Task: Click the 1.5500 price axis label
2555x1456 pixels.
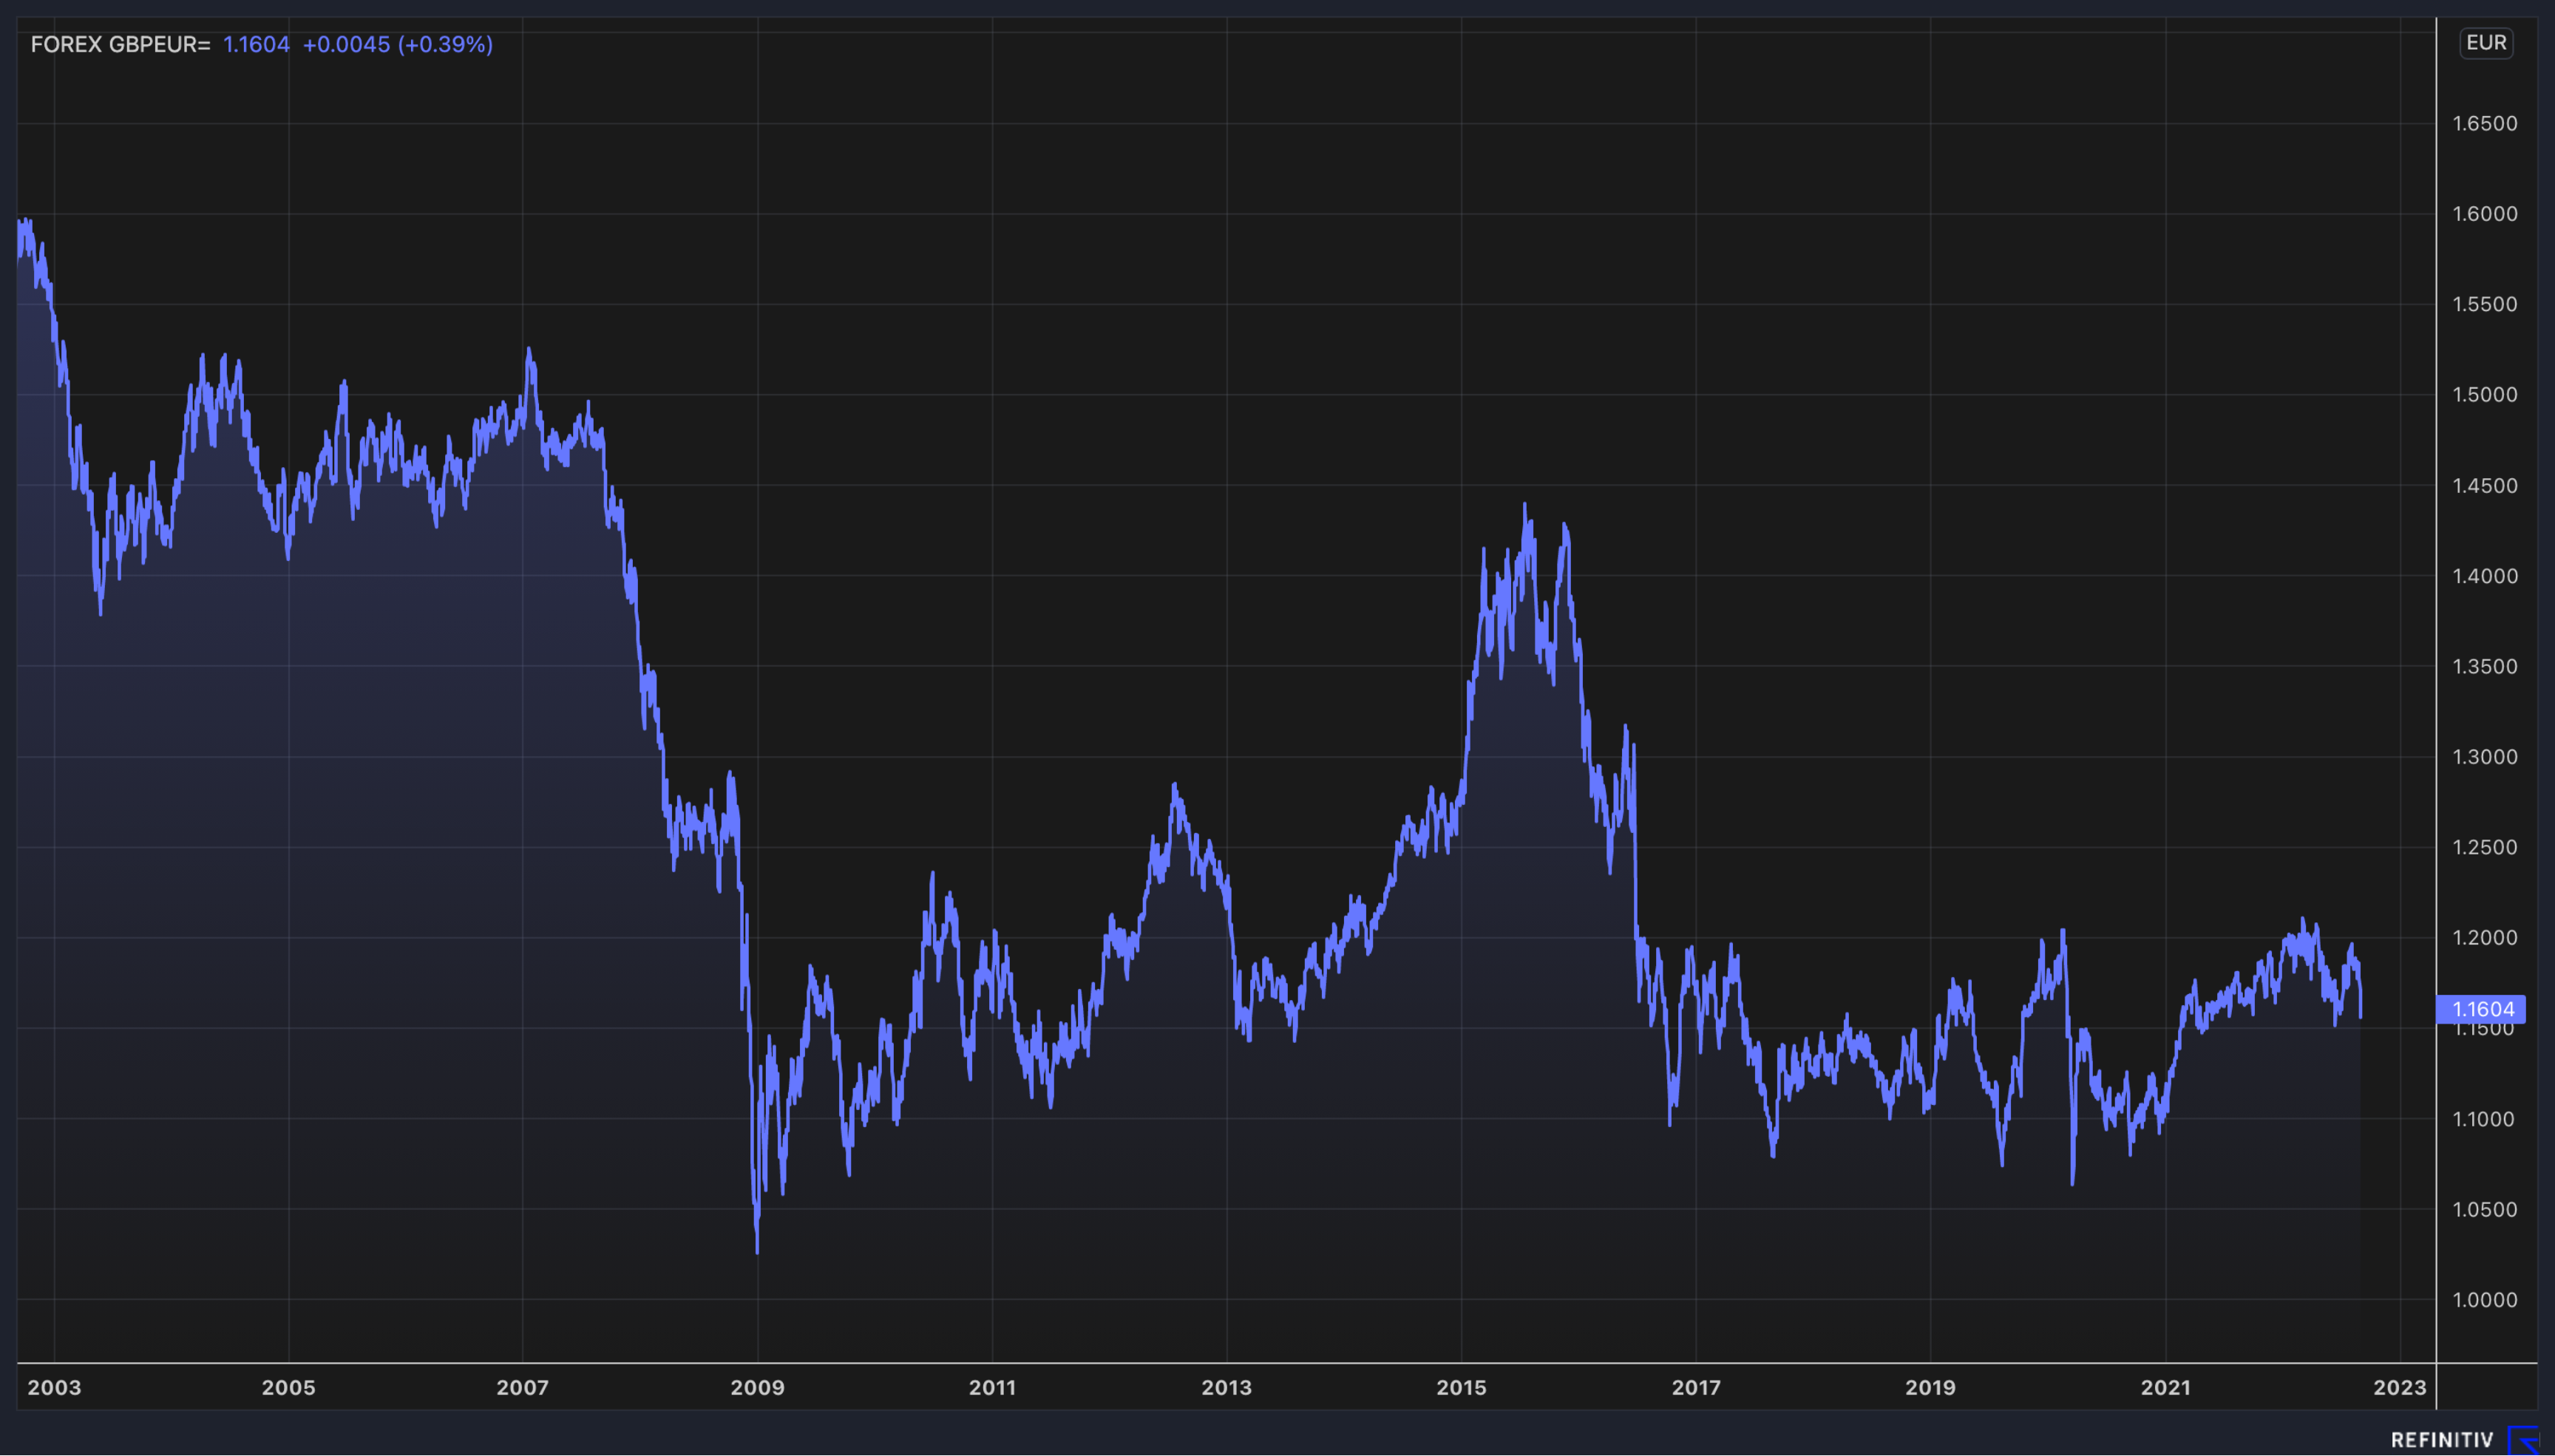Action: coord(2485,304)
